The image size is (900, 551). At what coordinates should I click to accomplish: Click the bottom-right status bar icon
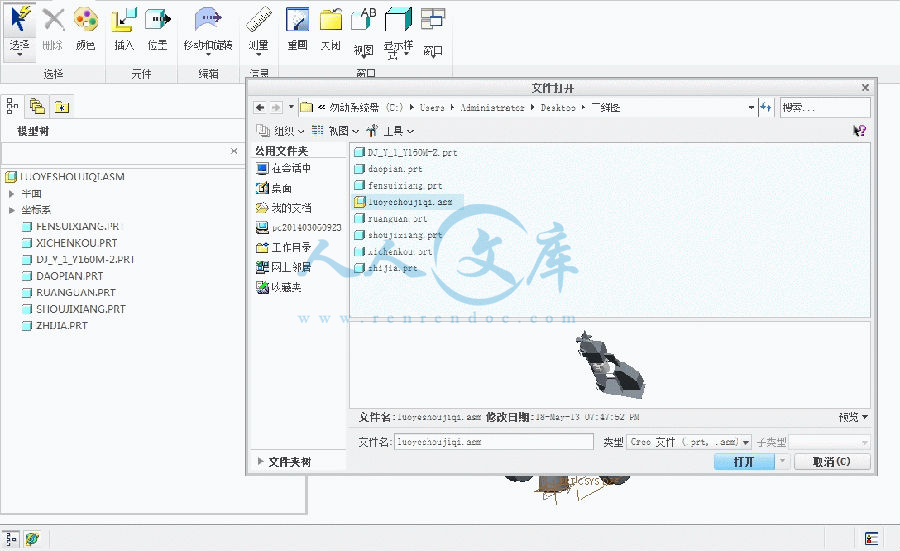(x=871, y=538)
